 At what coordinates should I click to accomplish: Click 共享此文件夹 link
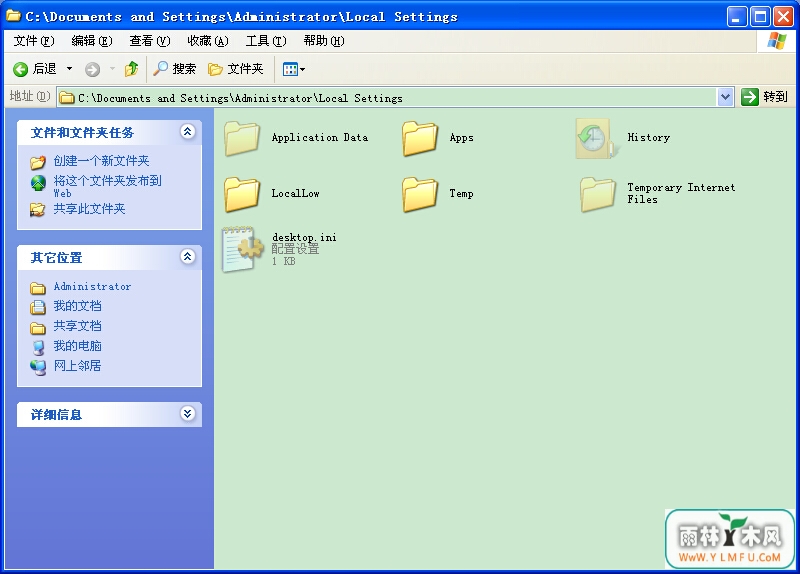tap(89, 209)
